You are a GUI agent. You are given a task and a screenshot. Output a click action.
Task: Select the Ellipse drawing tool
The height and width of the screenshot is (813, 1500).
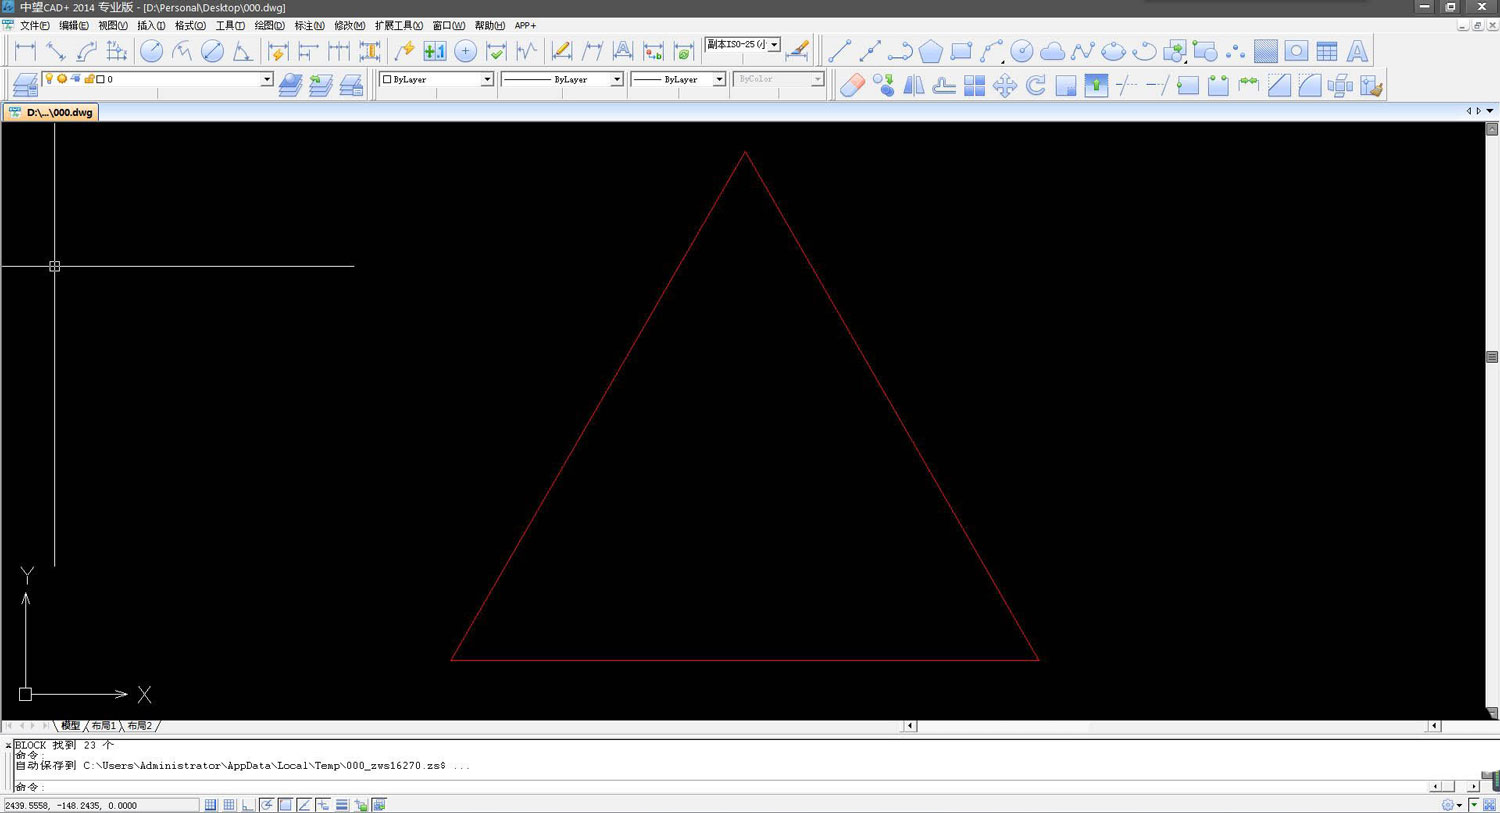1113,51
